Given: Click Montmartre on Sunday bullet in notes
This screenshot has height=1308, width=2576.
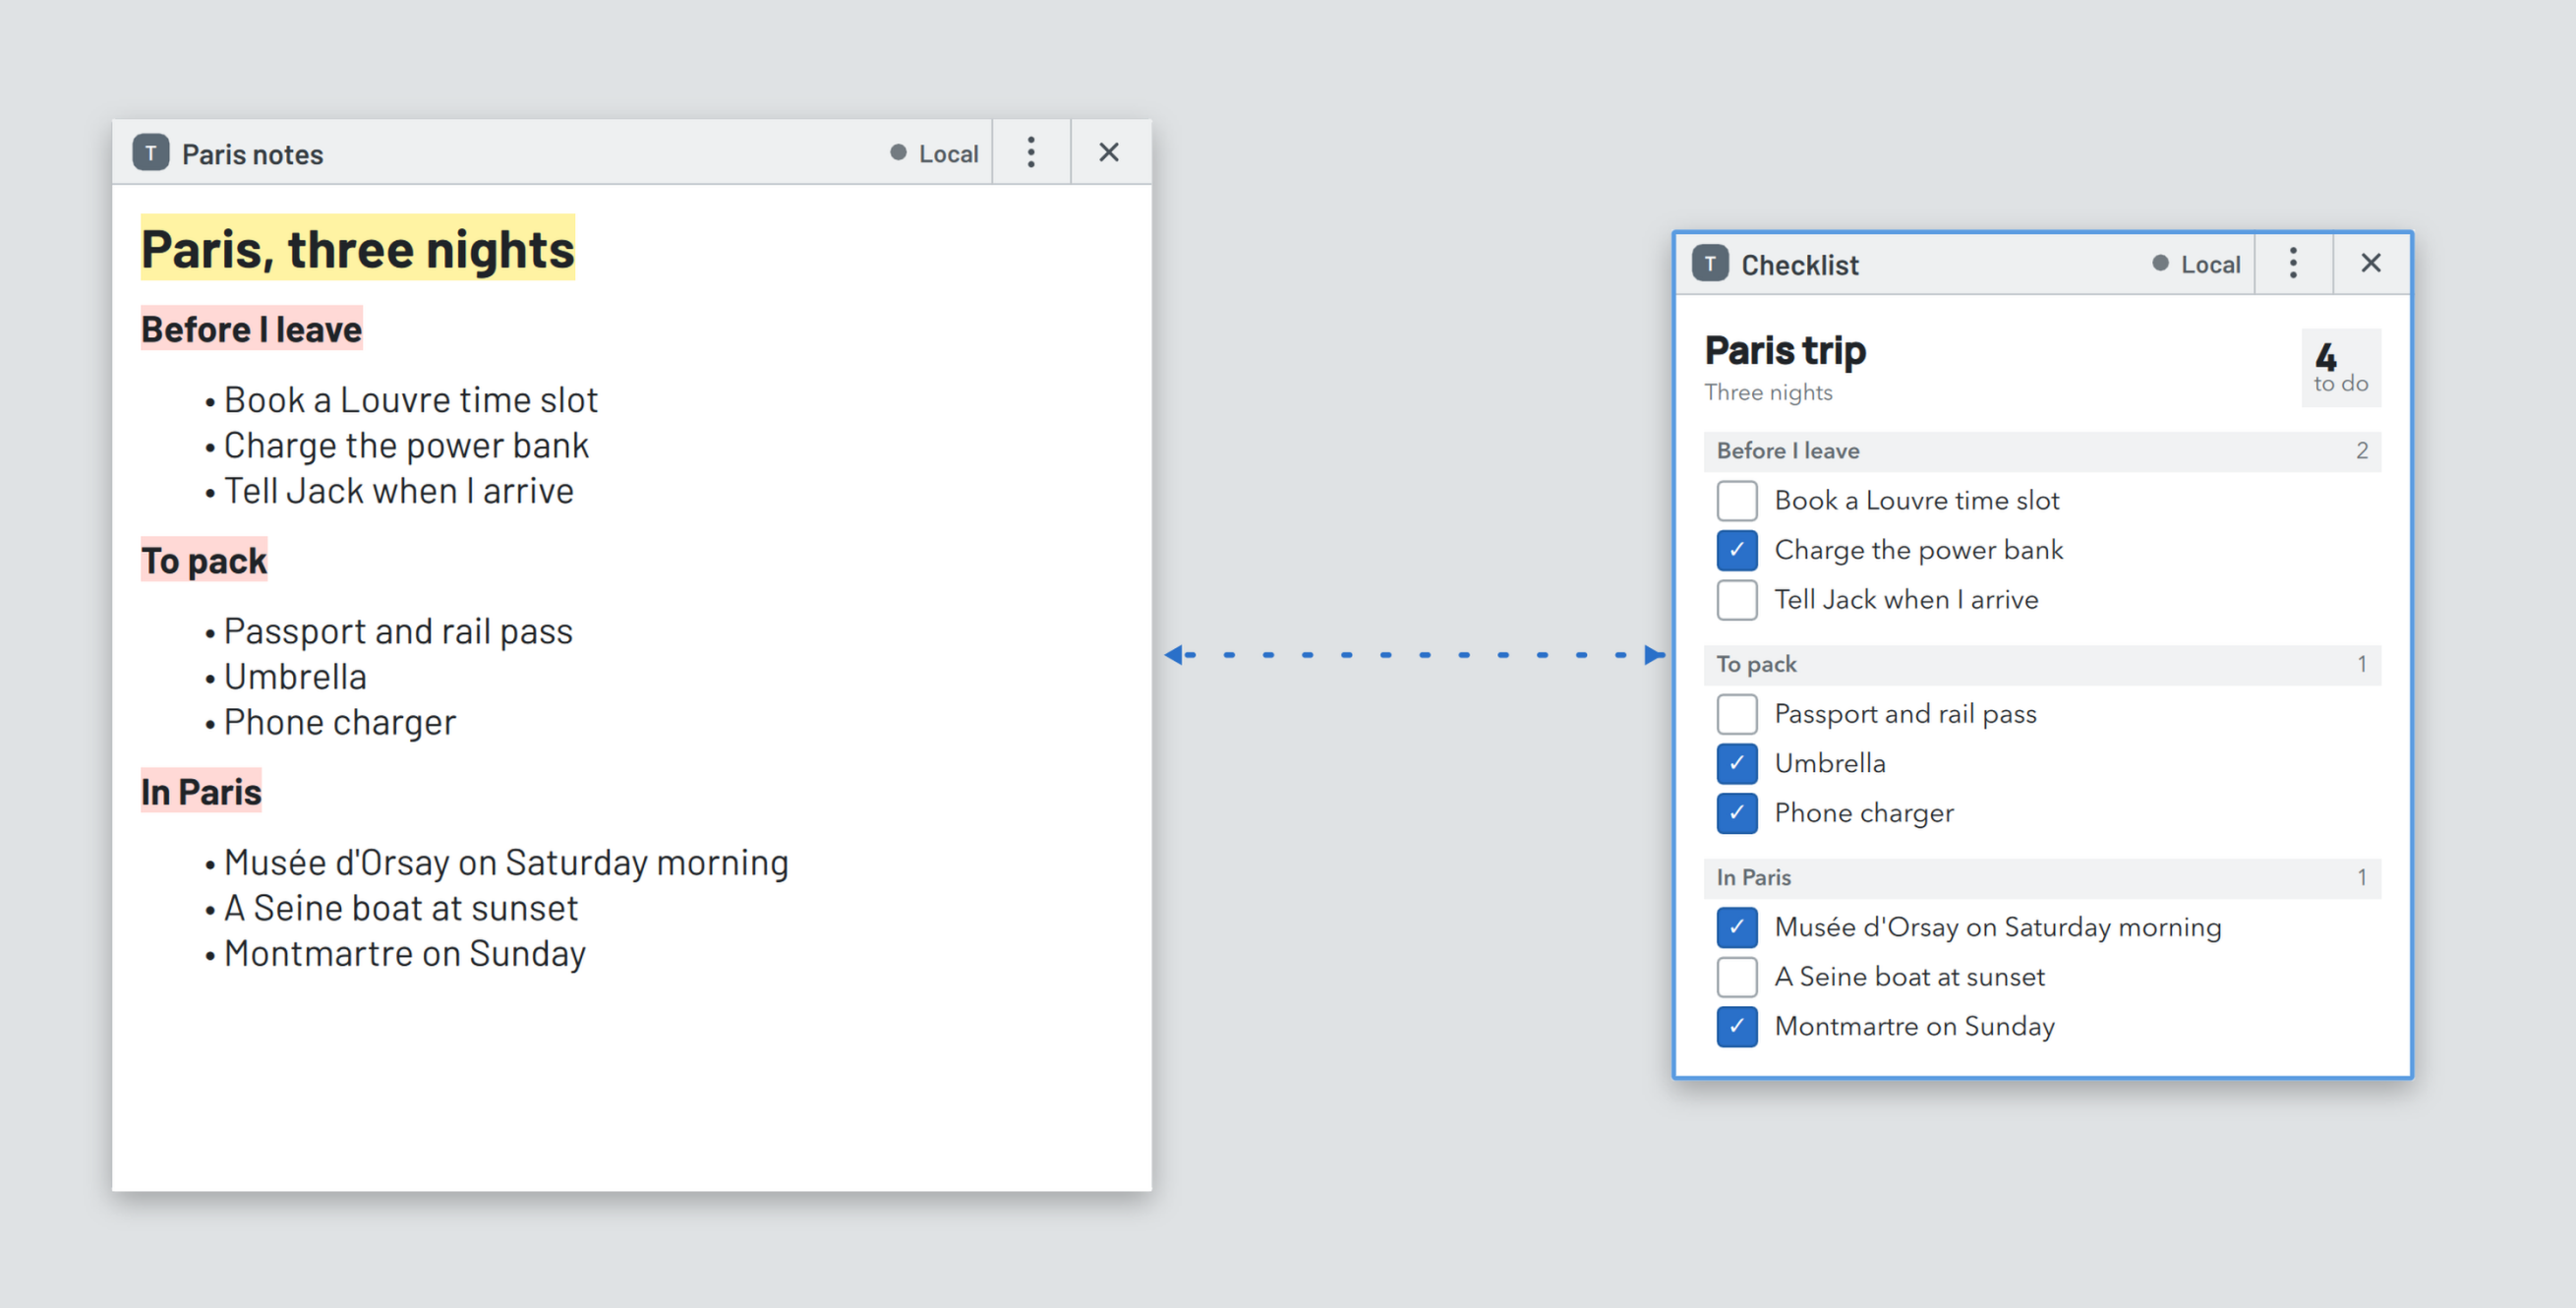Looking at the screenshot, I should point(405,954).
